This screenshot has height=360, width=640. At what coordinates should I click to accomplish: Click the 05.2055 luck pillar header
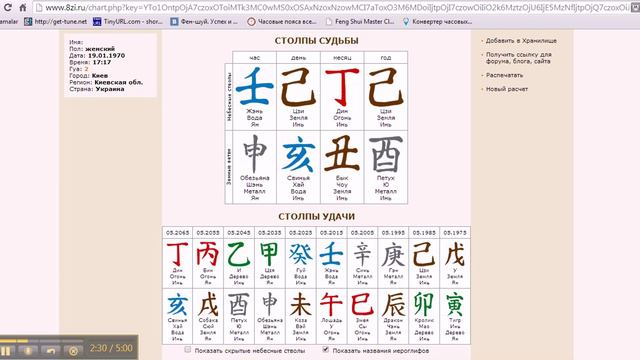[x=208, y=233]
